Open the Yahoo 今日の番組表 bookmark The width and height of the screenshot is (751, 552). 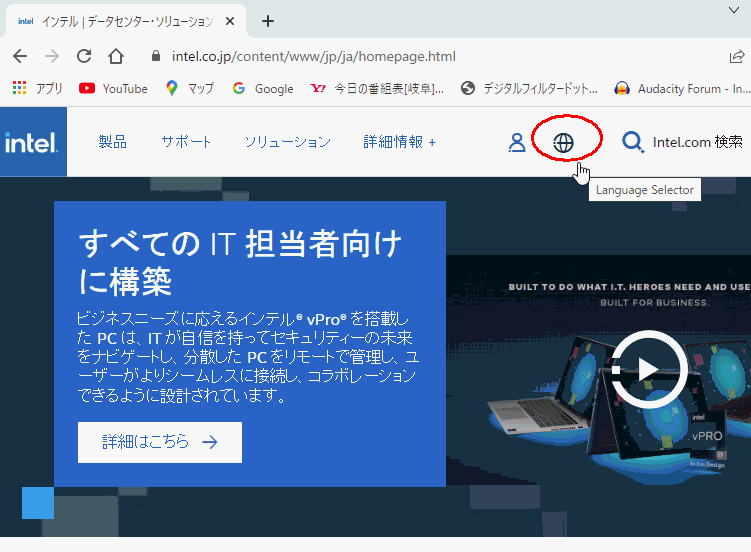[377, 88]
